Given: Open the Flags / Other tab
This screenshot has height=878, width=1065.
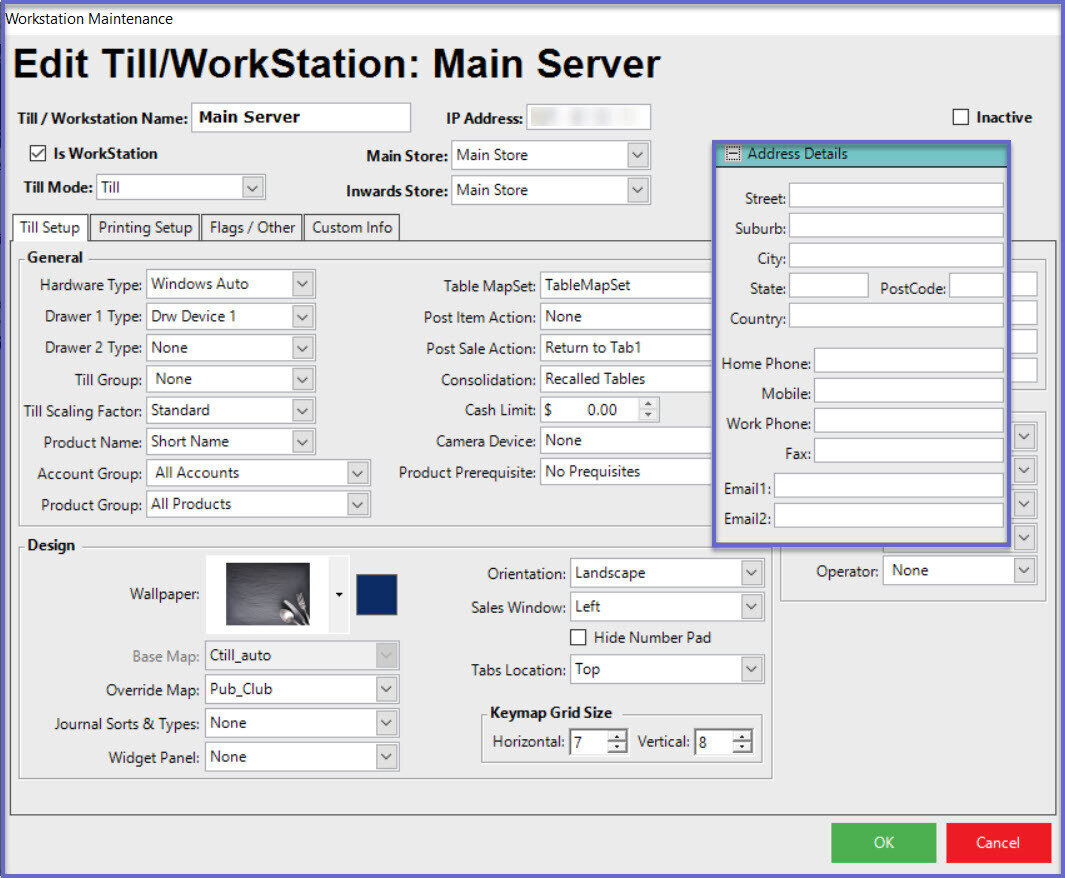Looking at the screenshot, I should 251,228.
